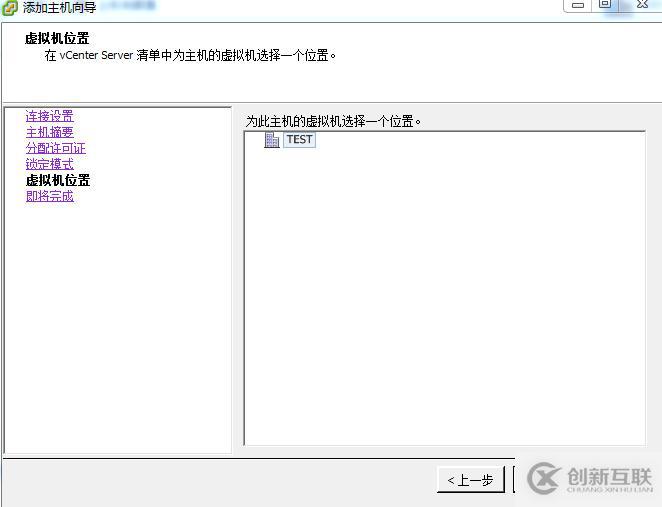Screen dimensions: 662x507
Task: Click the 添加主机向导 title bar text
Action: [60, 8]
